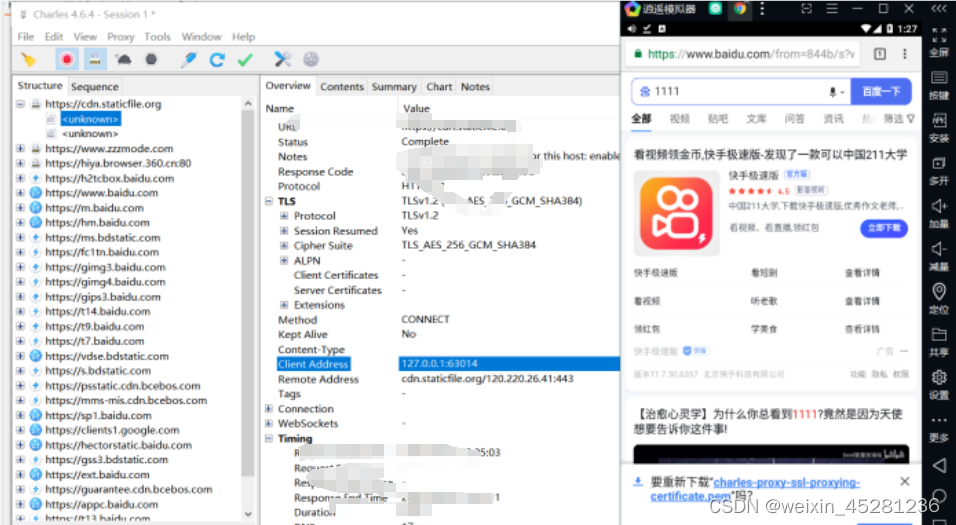Click the emulator 加量 volume up icon
This screenshot has height=525, width=956.
939,206
